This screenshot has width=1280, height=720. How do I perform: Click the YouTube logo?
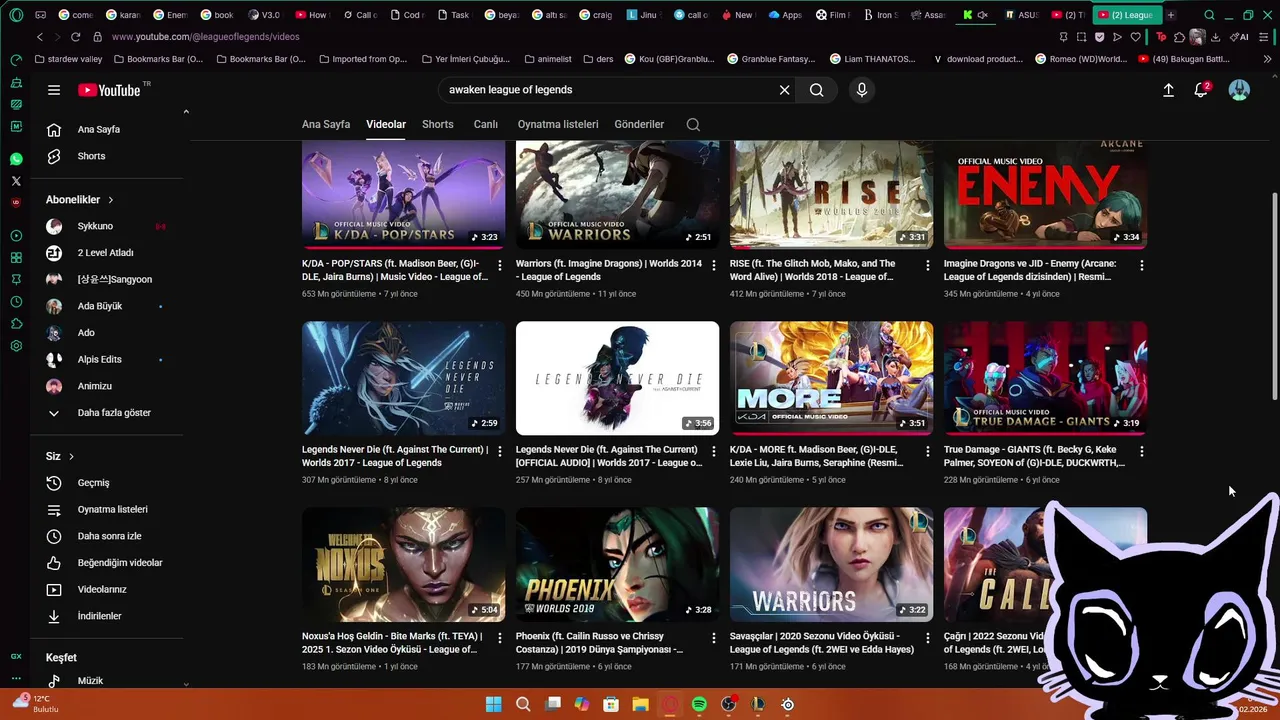109,90
